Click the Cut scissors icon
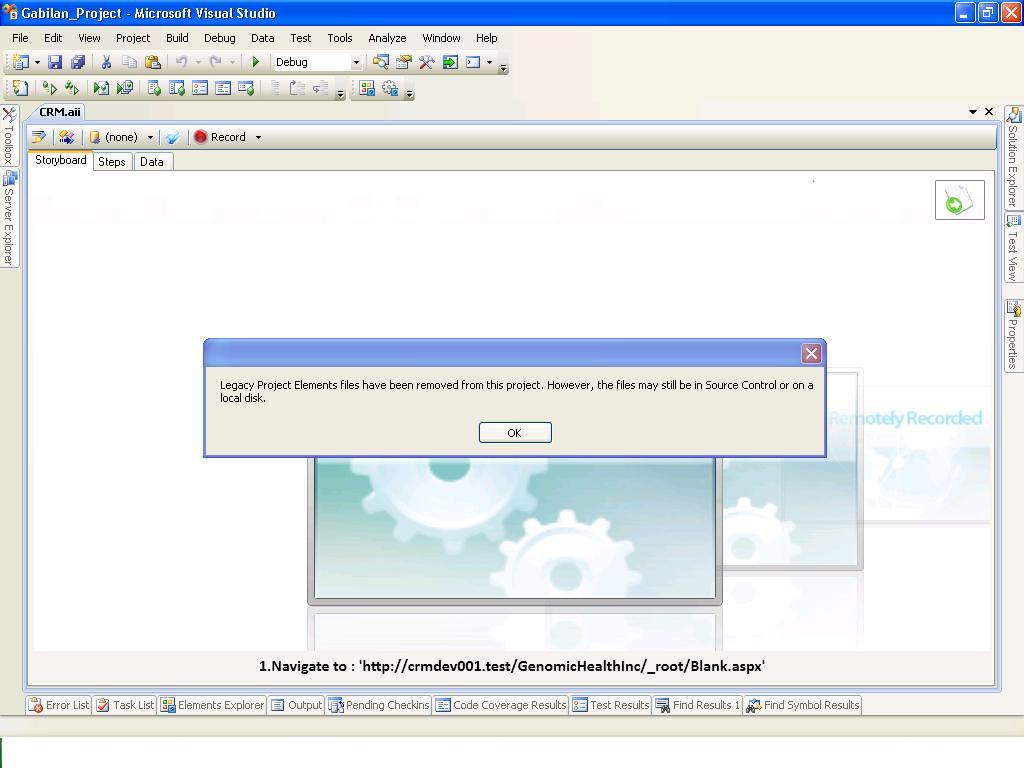This screenshot has height=768, width=1024. point(106,62)
